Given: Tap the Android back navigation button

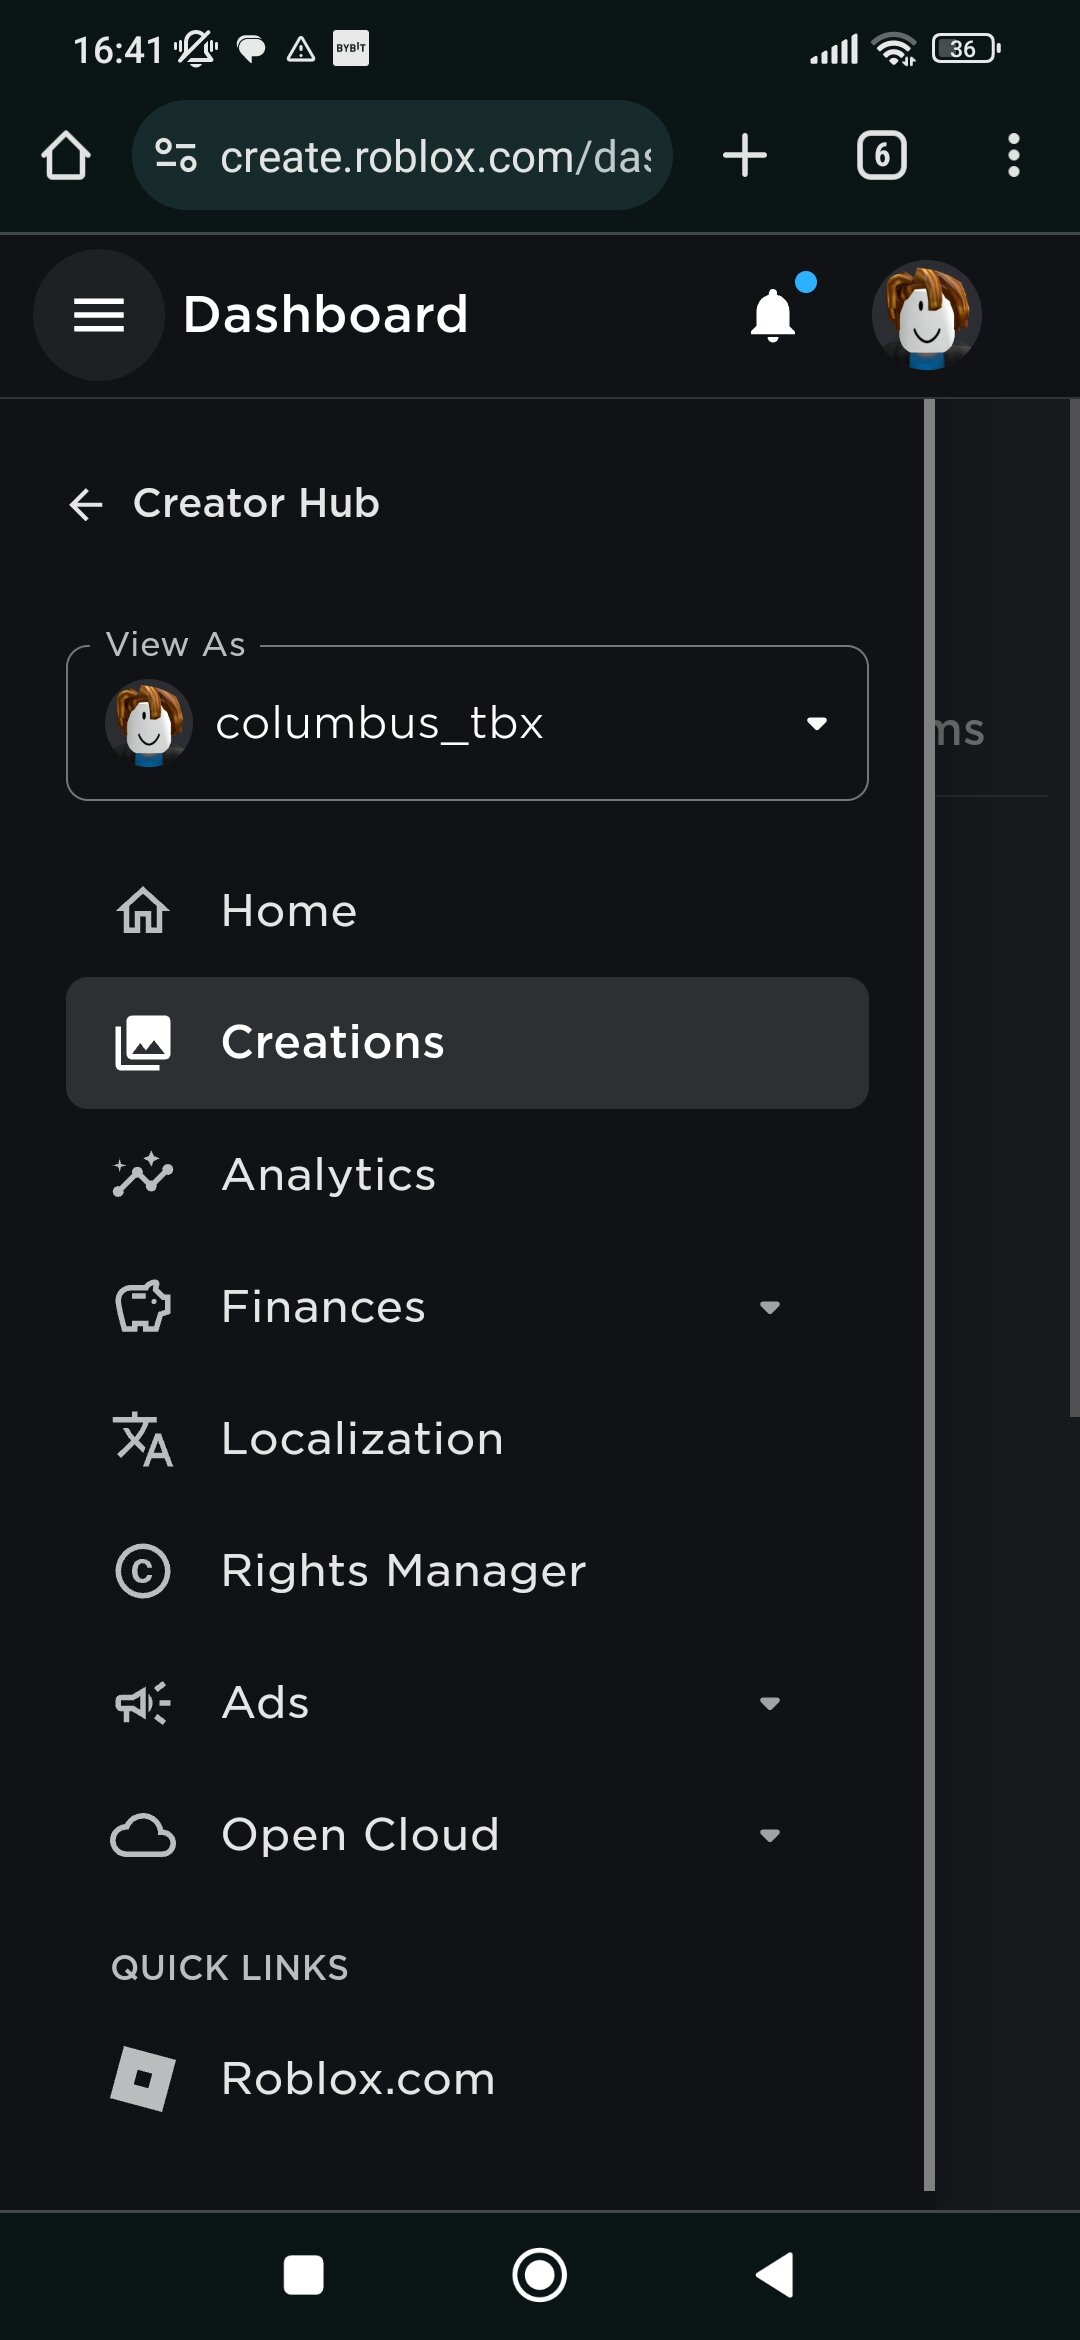Looking at the screenshot, I should [775, 2275].
